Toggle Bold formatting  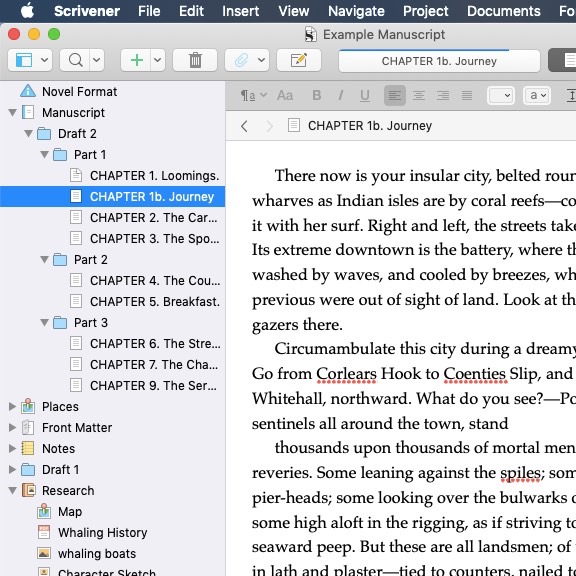pyautogui.click(x=317, y=96)
